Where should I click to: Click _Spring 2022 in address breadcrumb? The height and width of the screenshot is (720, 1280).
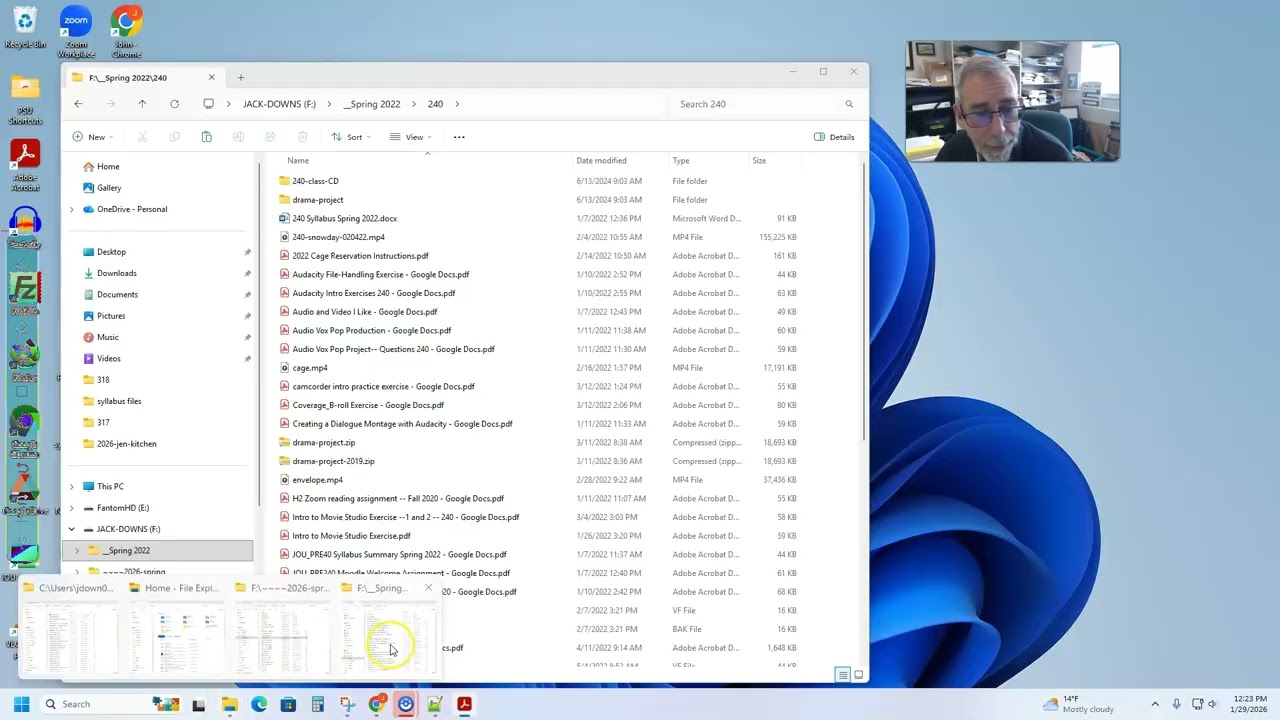pyautogui.click(x=372, y=104)
